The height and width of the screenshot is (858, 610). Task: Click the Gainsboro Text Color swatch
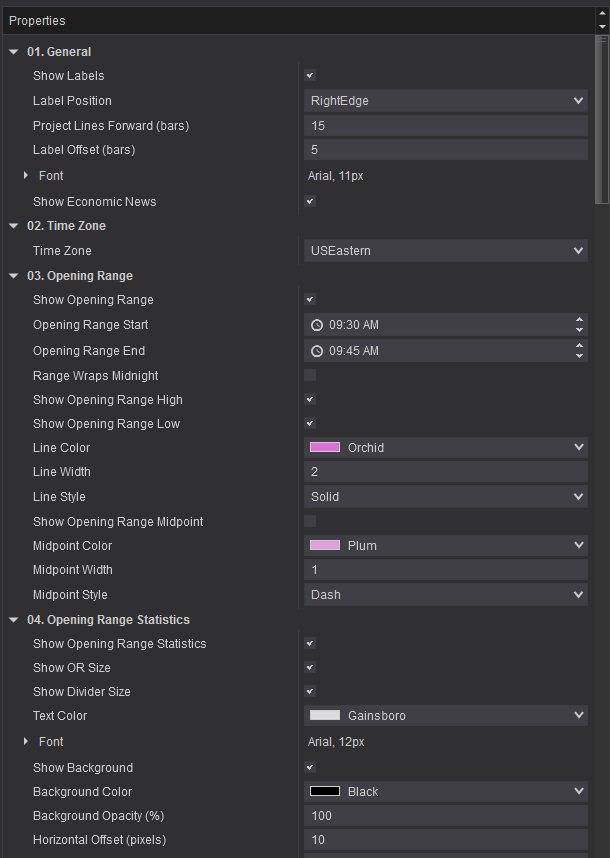(325, 715)
